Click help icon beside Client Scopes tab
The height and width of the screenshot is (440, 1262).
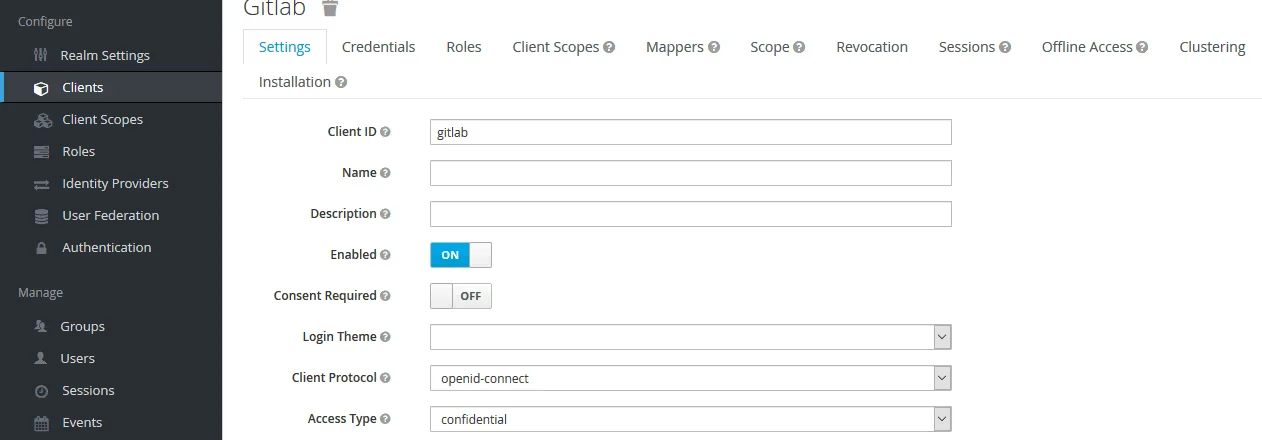point(609,47)
